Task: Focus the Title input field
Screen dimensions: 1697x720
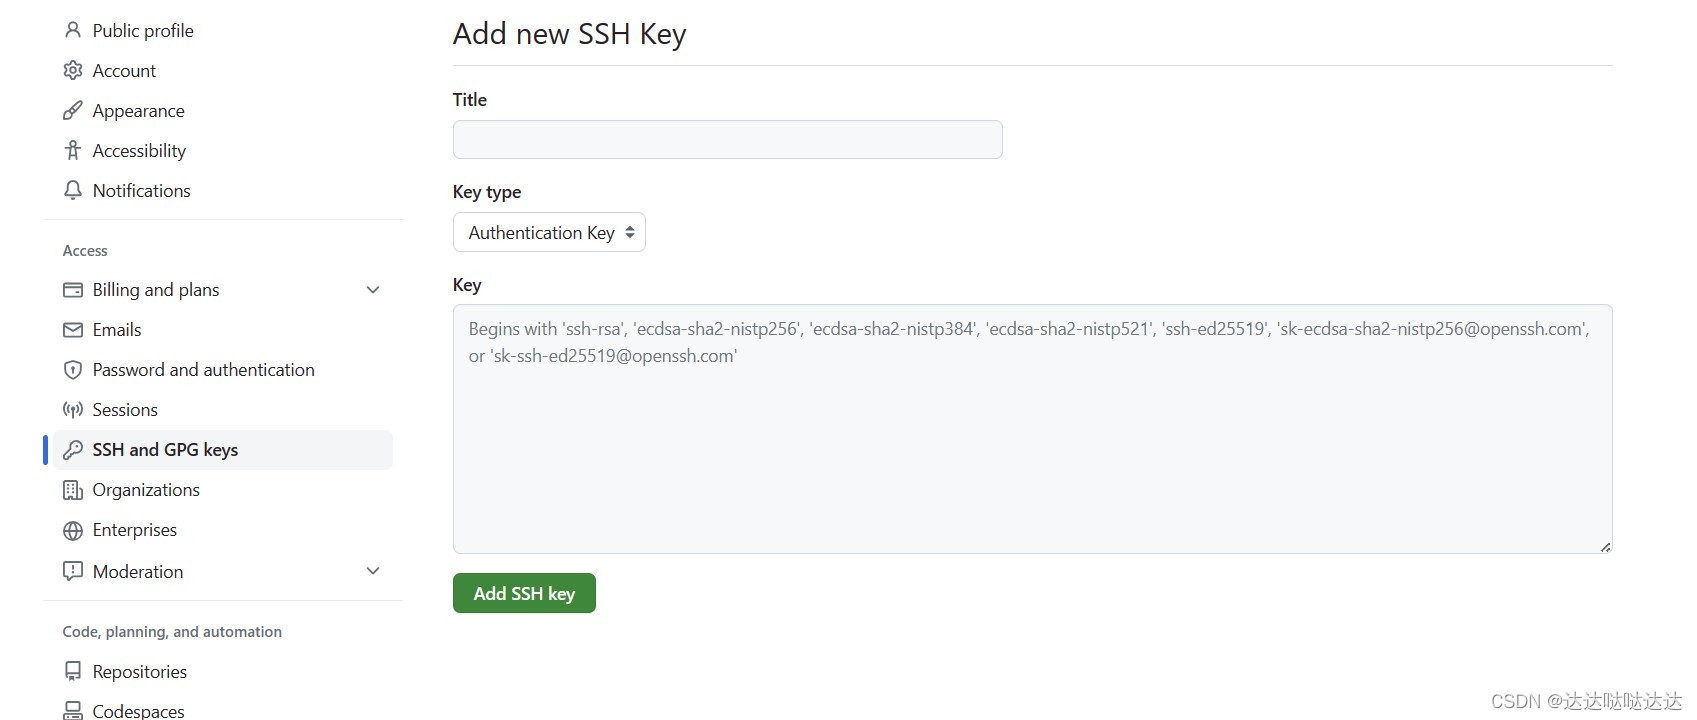Action: point(727,139)
